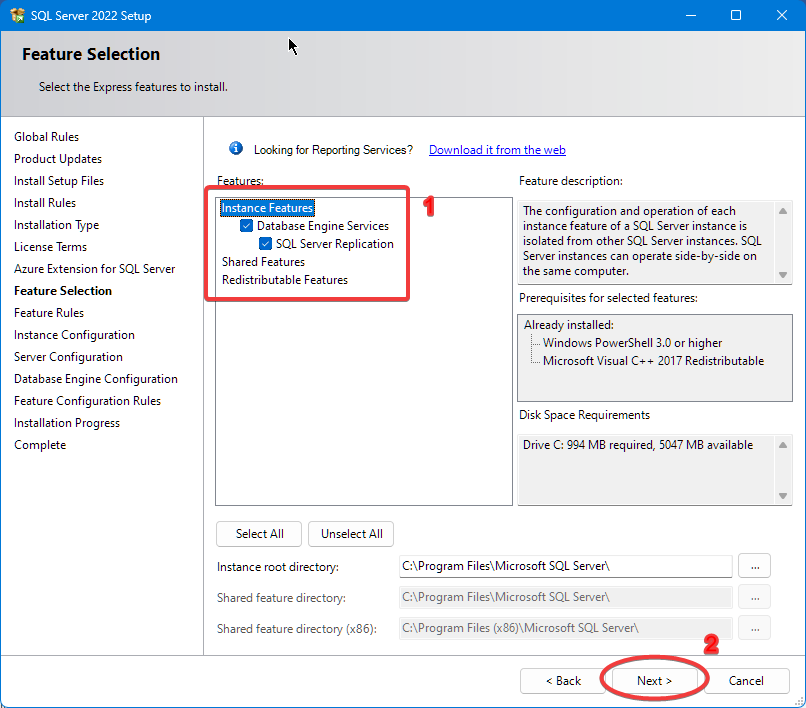Click Database Engine Configuration step
Image resolution: width=806 pixels, height=708 pixels.
pos(96,379)
